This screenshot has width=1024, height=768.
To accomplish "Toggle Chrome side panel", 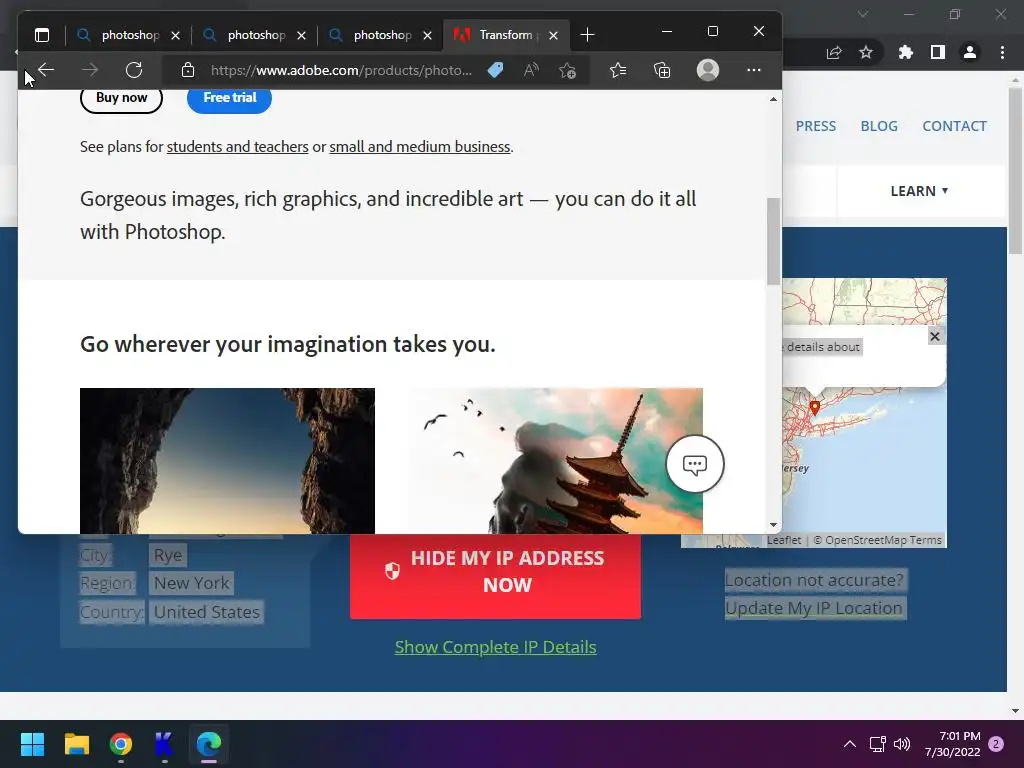I will click(938, 52).
